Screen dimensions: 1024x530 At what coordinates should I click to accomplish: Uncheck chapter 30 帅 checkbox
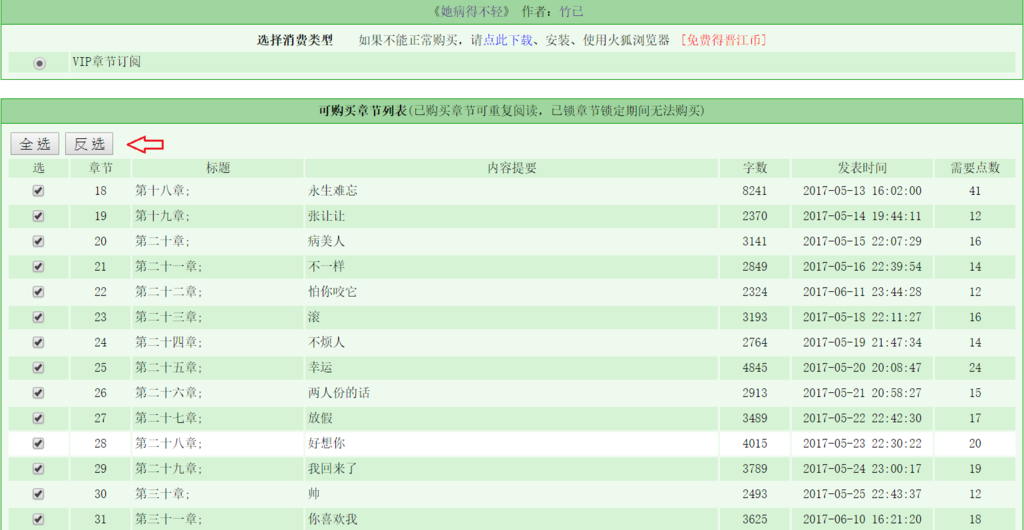(x=39, y=494)
